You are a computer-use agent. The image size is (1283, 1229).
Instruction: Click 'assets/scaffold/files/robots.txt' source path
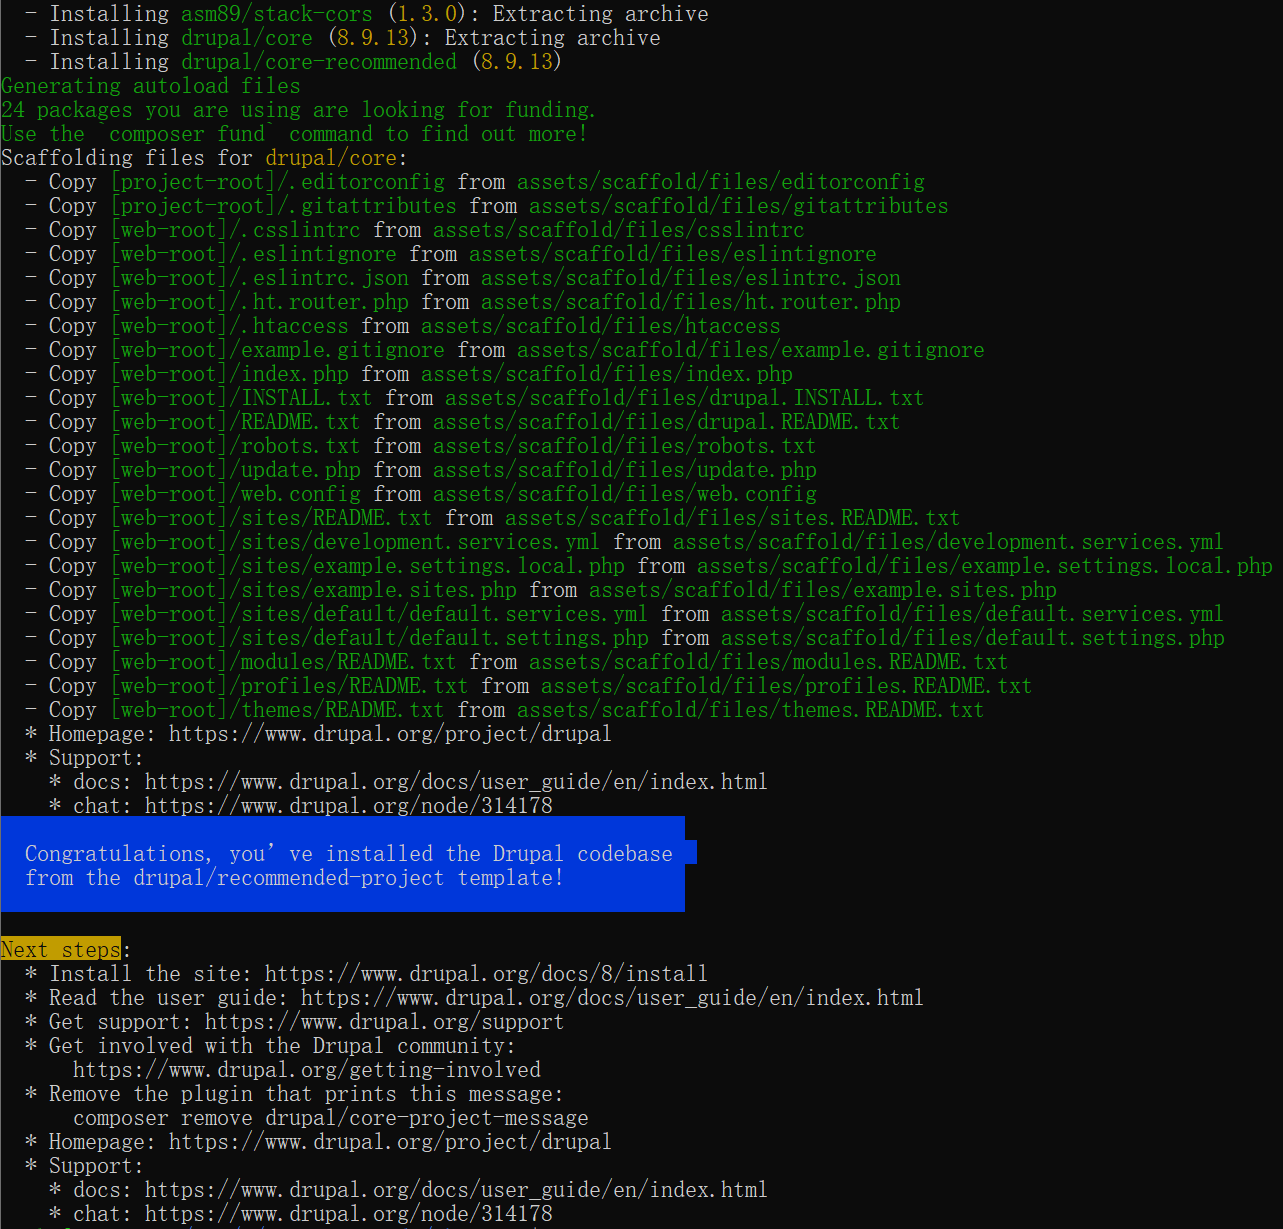[625, 446]
